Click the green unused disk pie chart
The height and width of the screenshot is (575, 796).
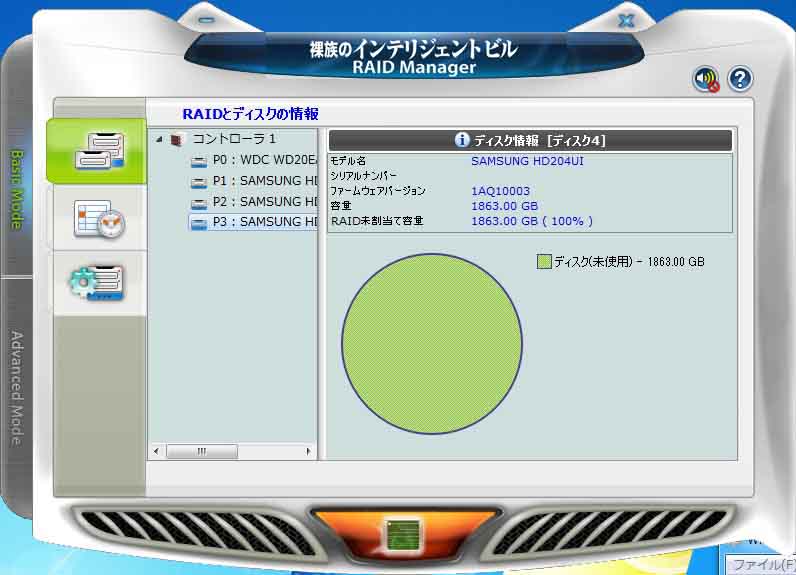pyautogui.click(x=432, y=344)
